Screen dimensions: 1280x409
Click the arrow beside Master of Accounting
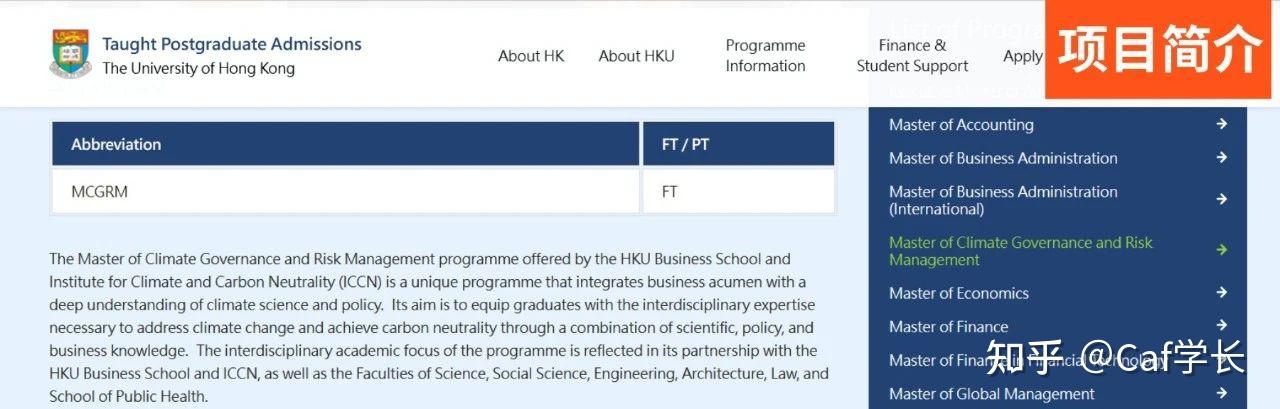click(1221, 124)
